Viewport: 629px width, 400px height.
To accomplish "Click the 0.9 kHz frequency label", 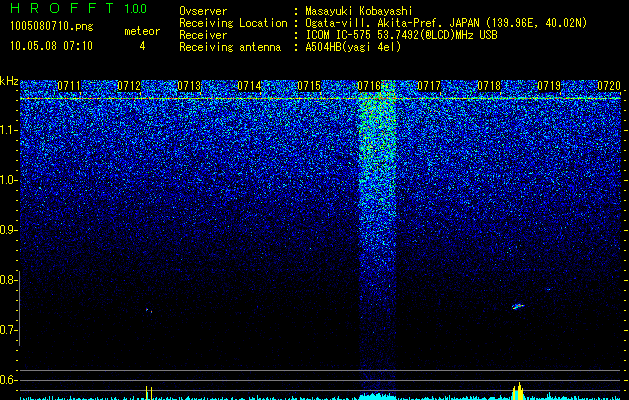I will tap(8, 230).
